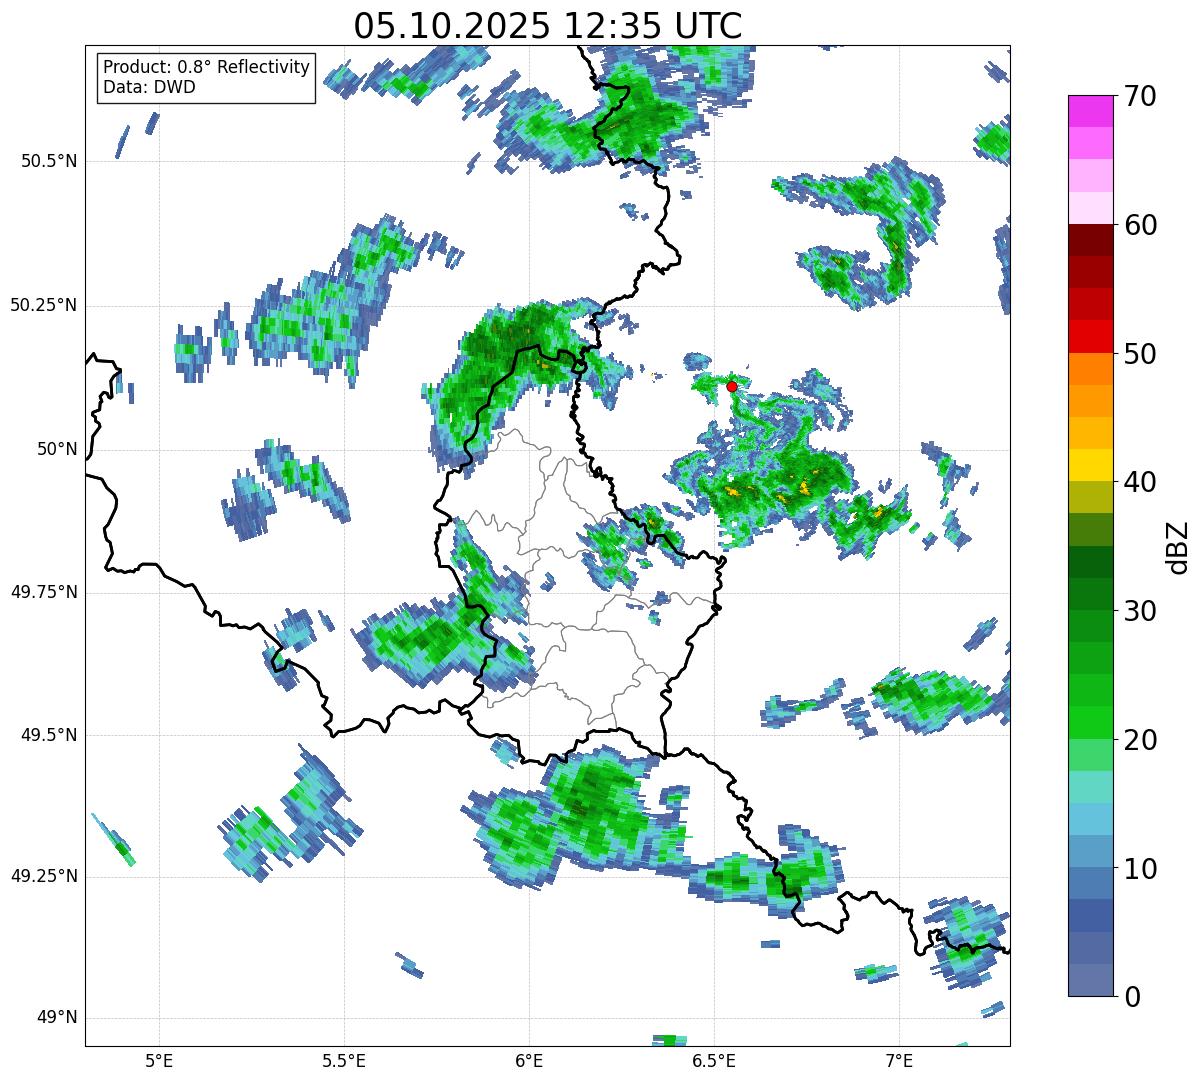Pick the yellow colorbar swatch near 40
The height and width of the screenshot is (1081, 1202).
click(x=1096, y=465)
